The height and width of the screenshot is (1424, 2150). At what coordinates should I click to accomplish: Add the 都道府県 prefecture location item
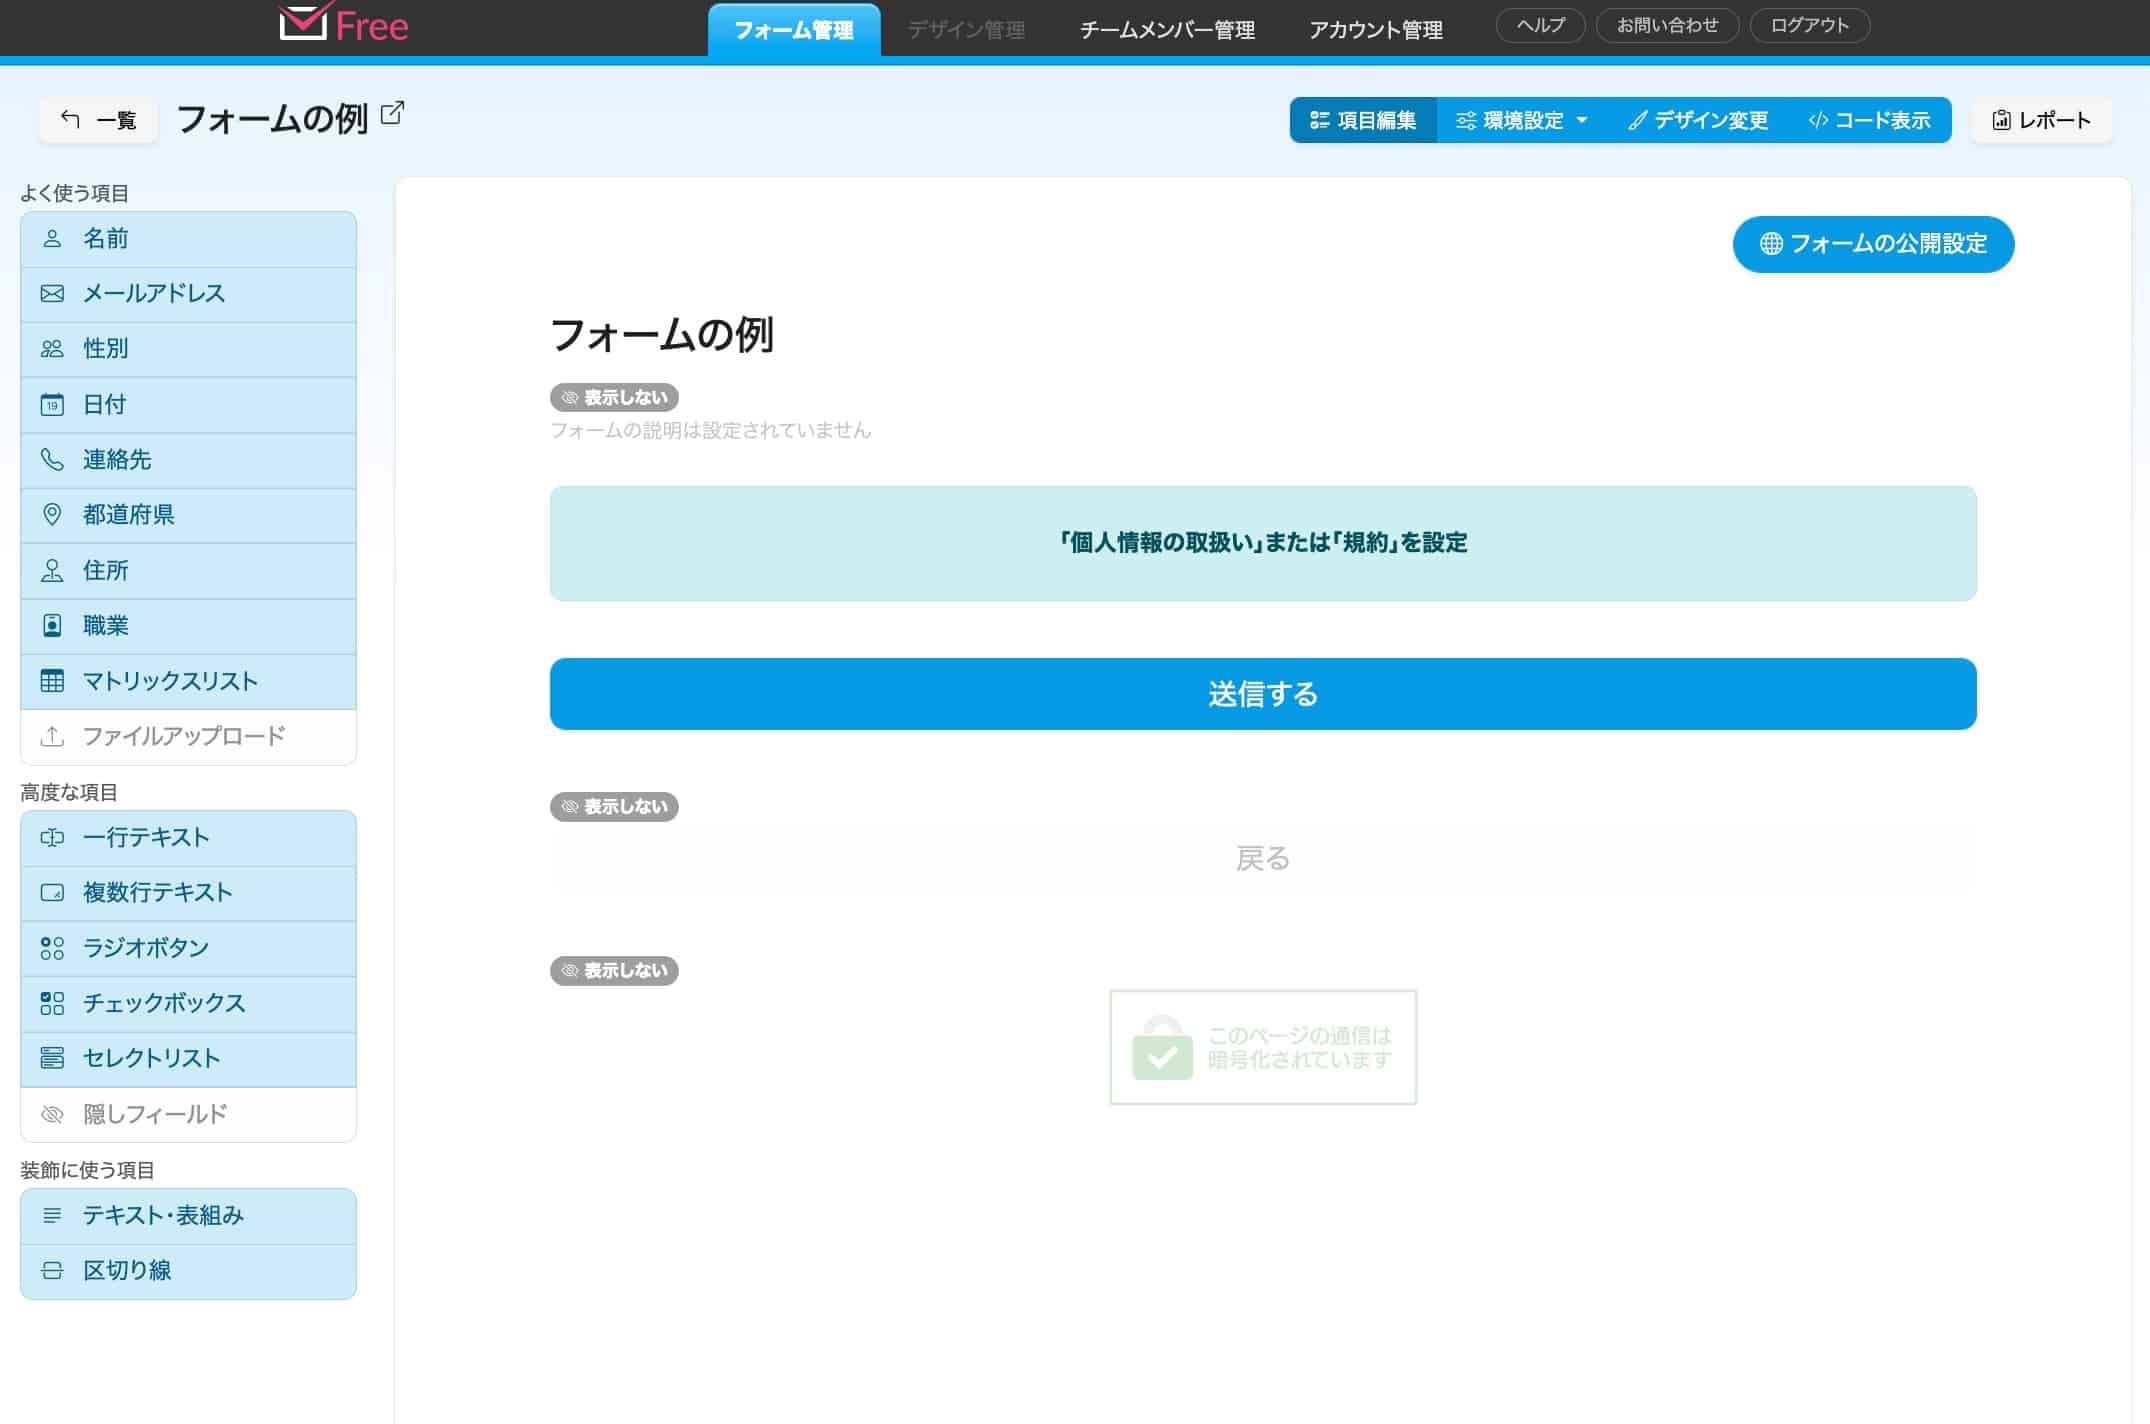pyautogui.click(x=188, y=515)
